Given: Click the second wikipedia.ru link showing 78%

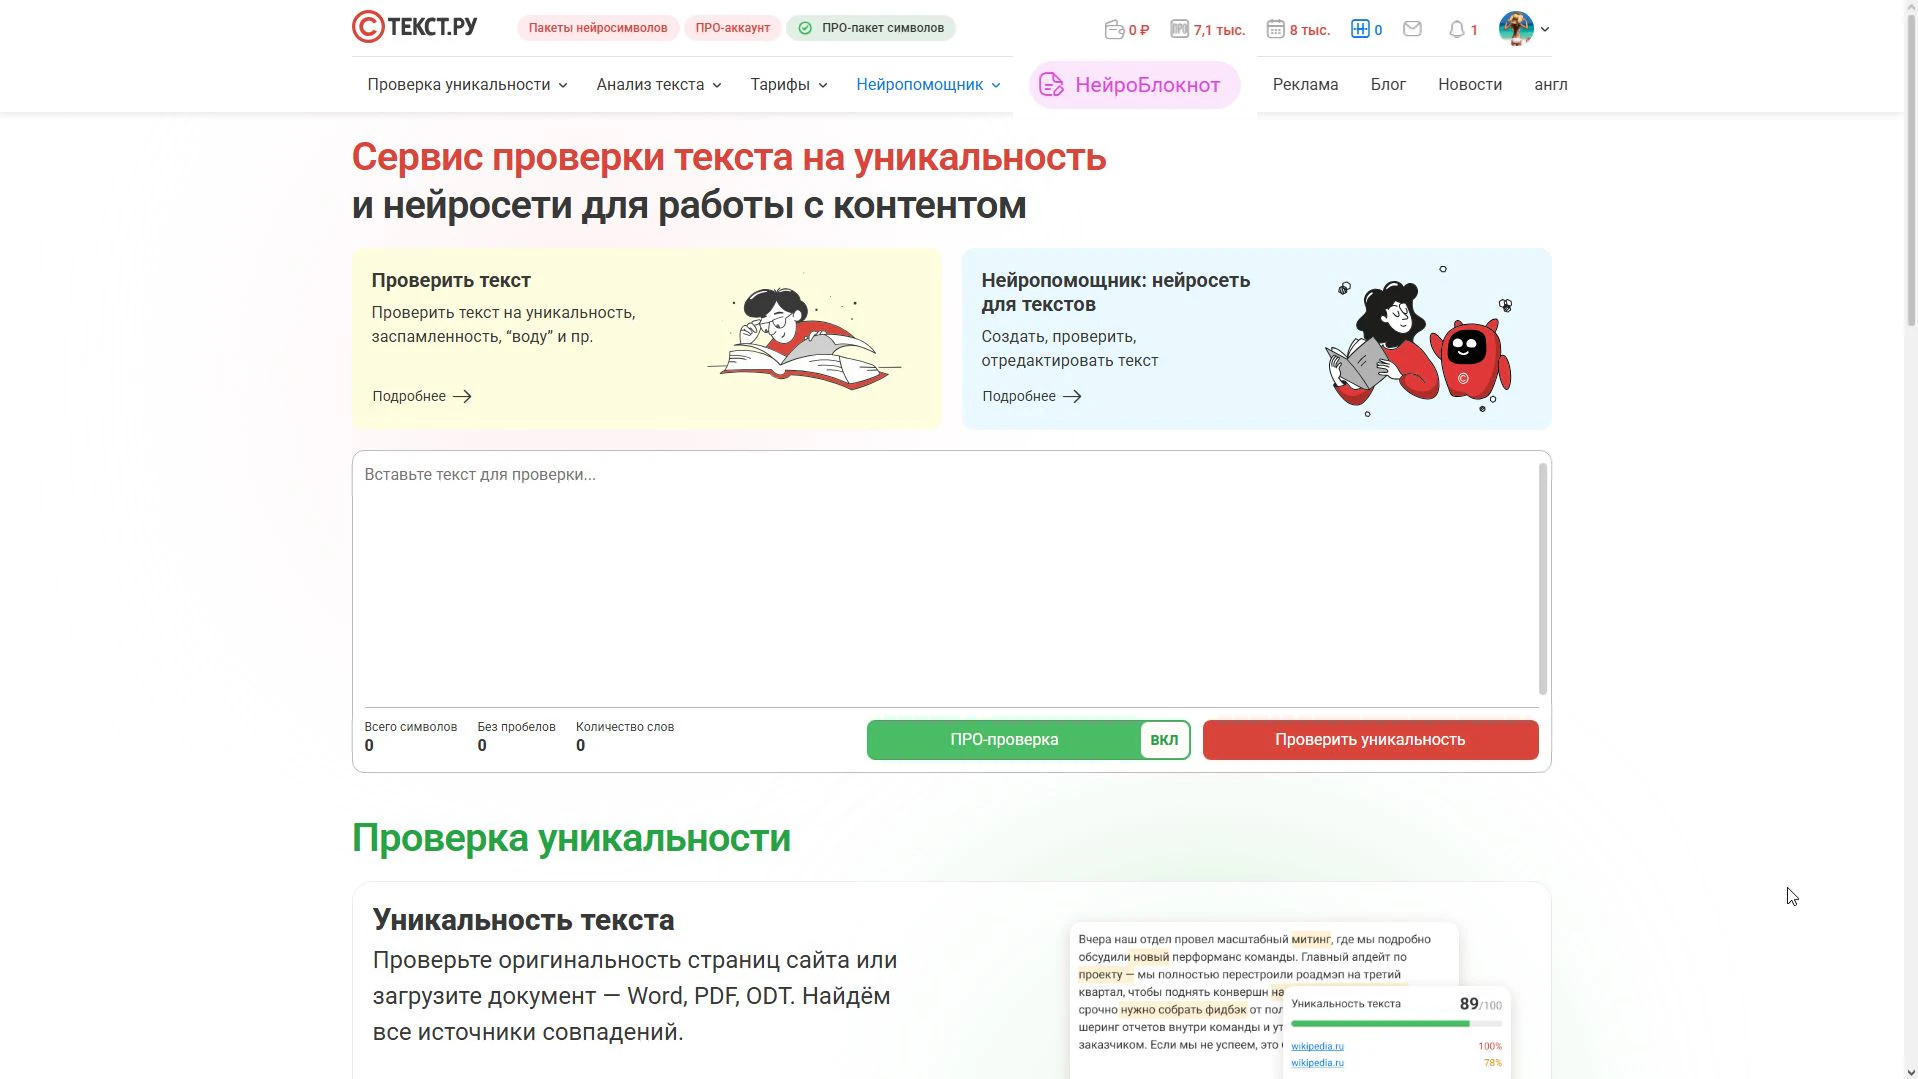Looking at the screenshot, I should point(1317,1063).
